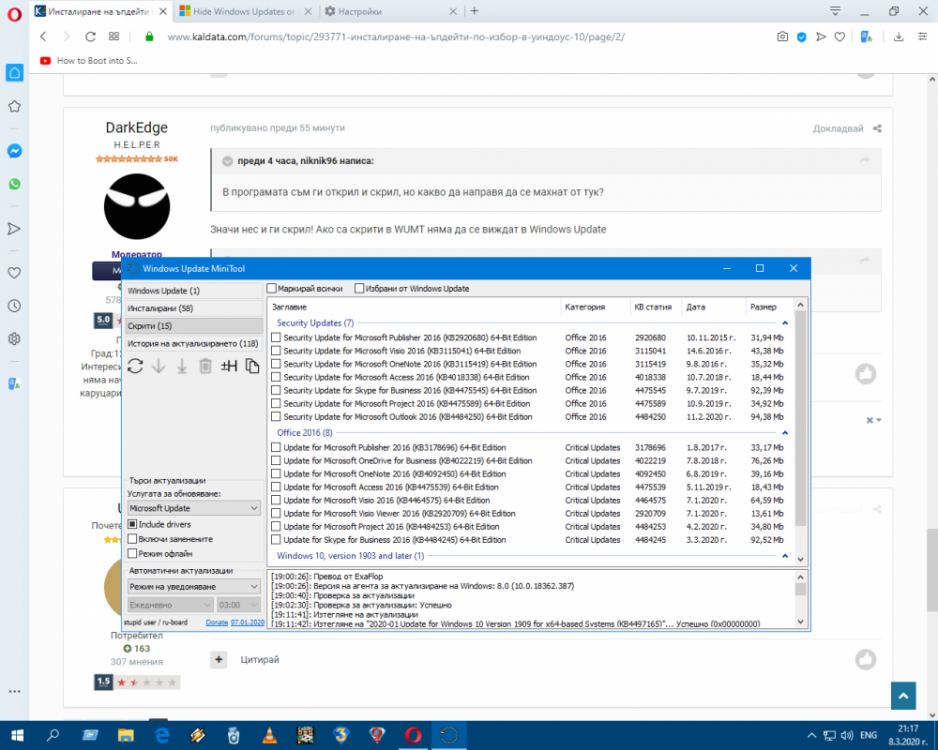Open Opera main menu logo

[x=14, y=14]
